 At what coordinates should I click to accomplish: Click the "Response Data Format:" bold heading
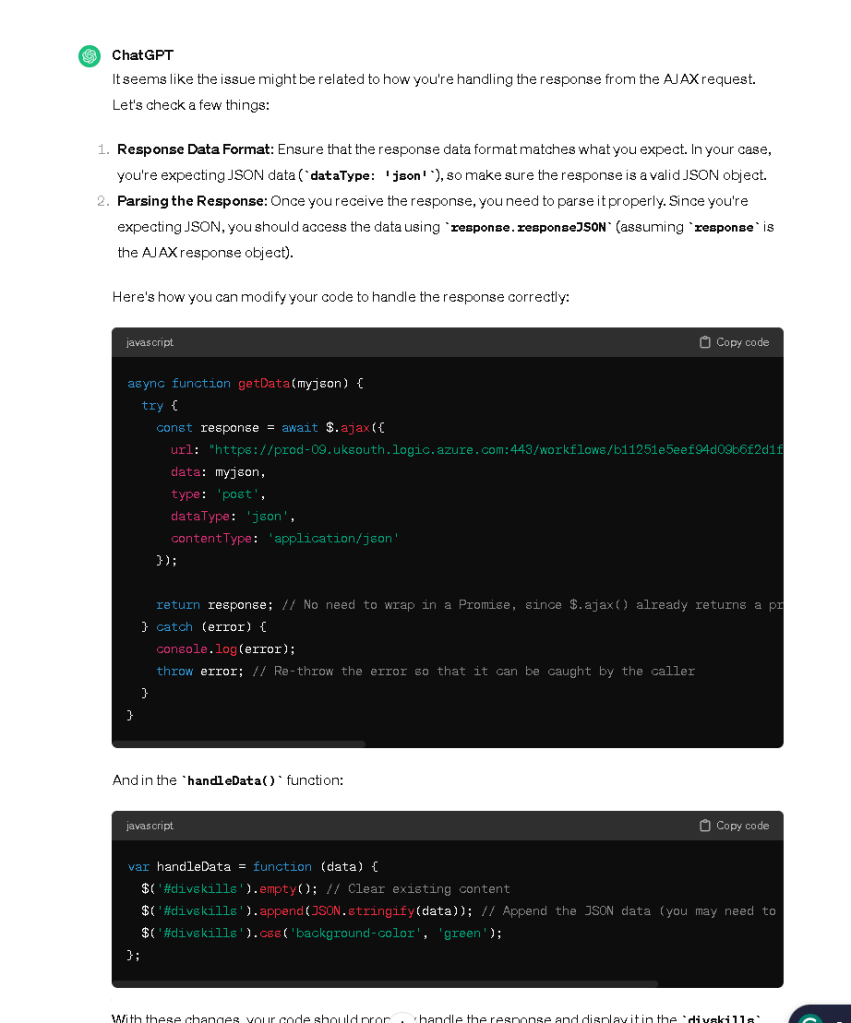tap(195, 149)
